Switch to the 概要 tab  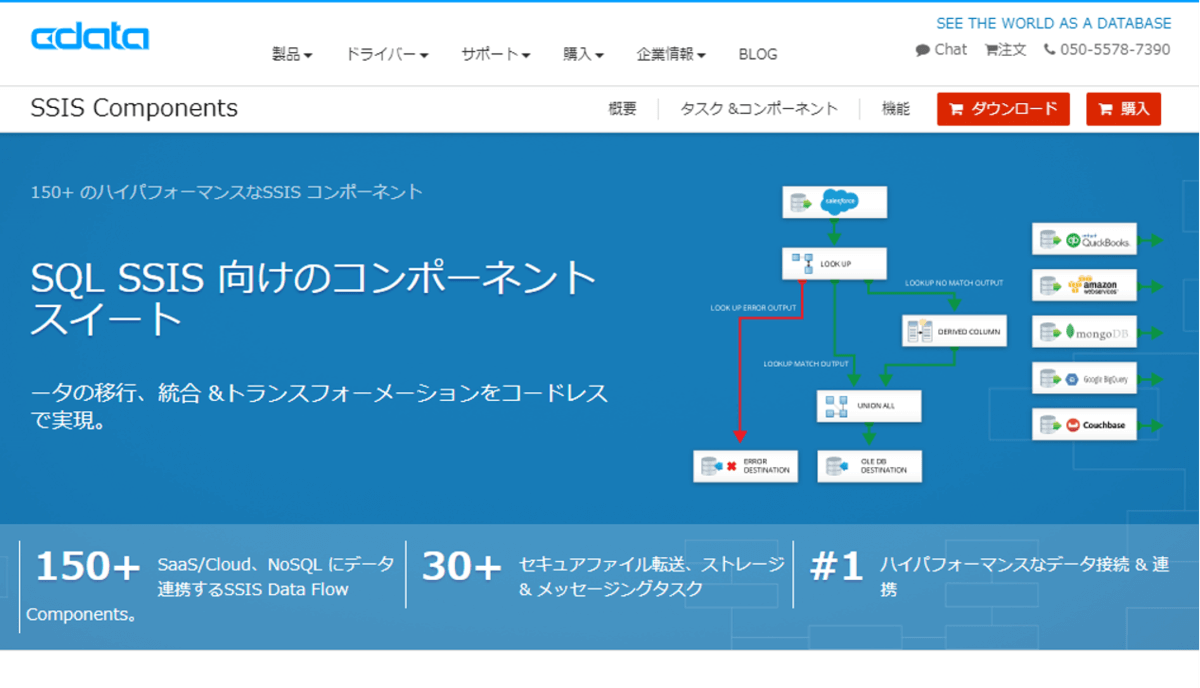[622, 109]
